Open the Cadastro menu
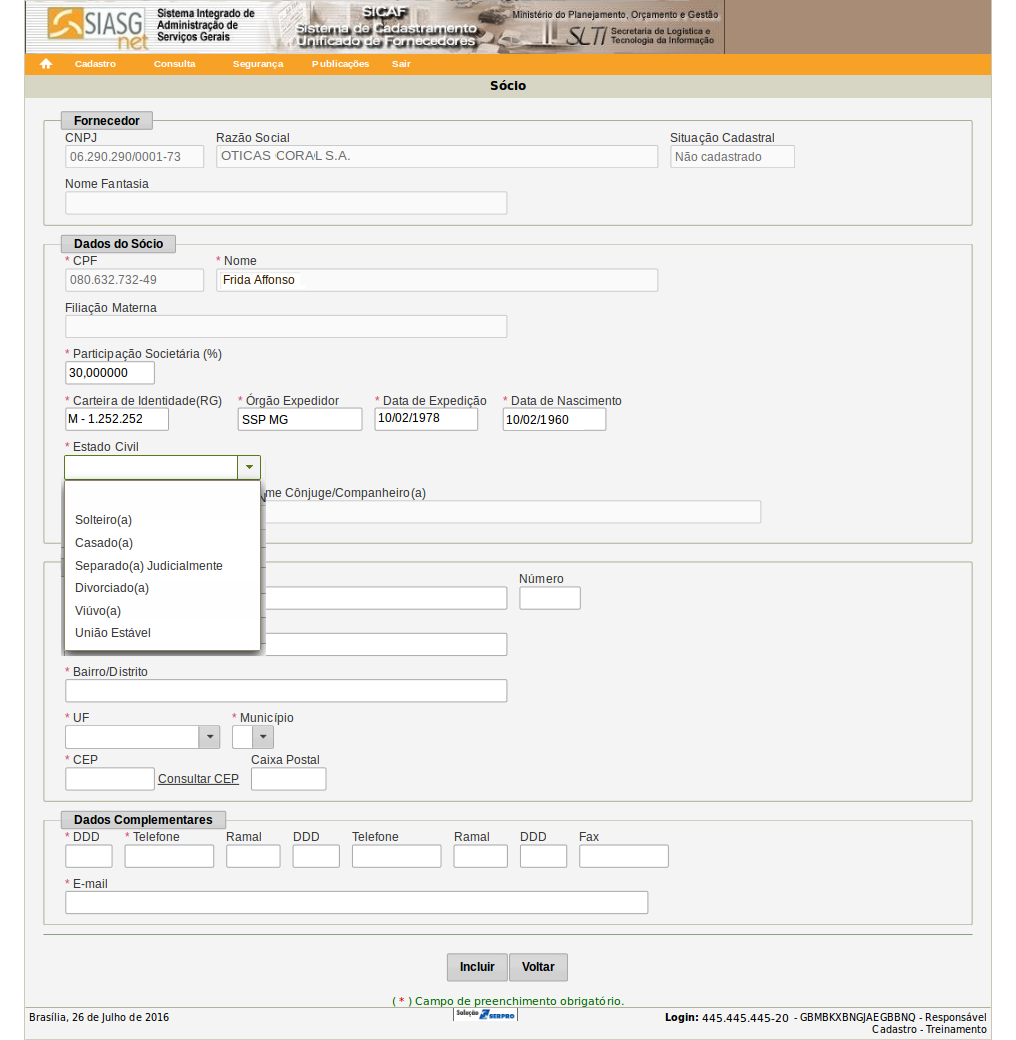This screenshot has height=1040, width=1016. (95, 64)
